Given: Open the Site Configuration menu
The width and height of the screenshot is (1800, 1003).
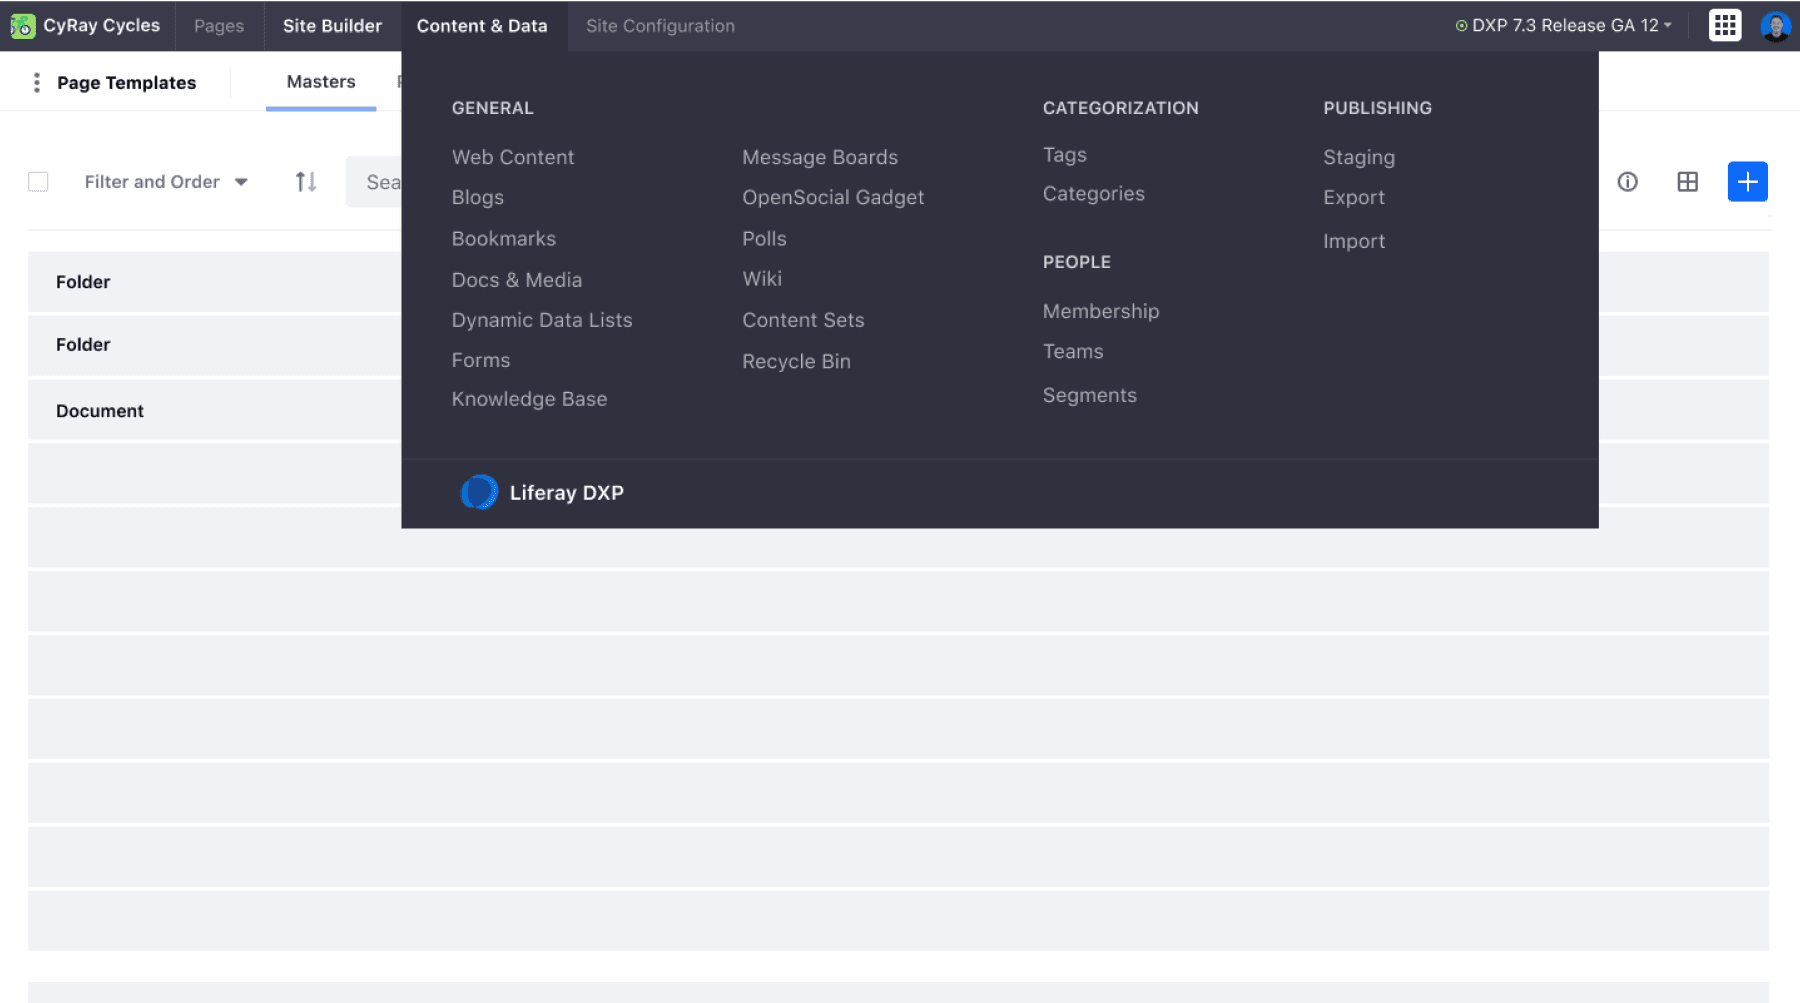Looking at the screenshot, I should [x=660, y=26].
